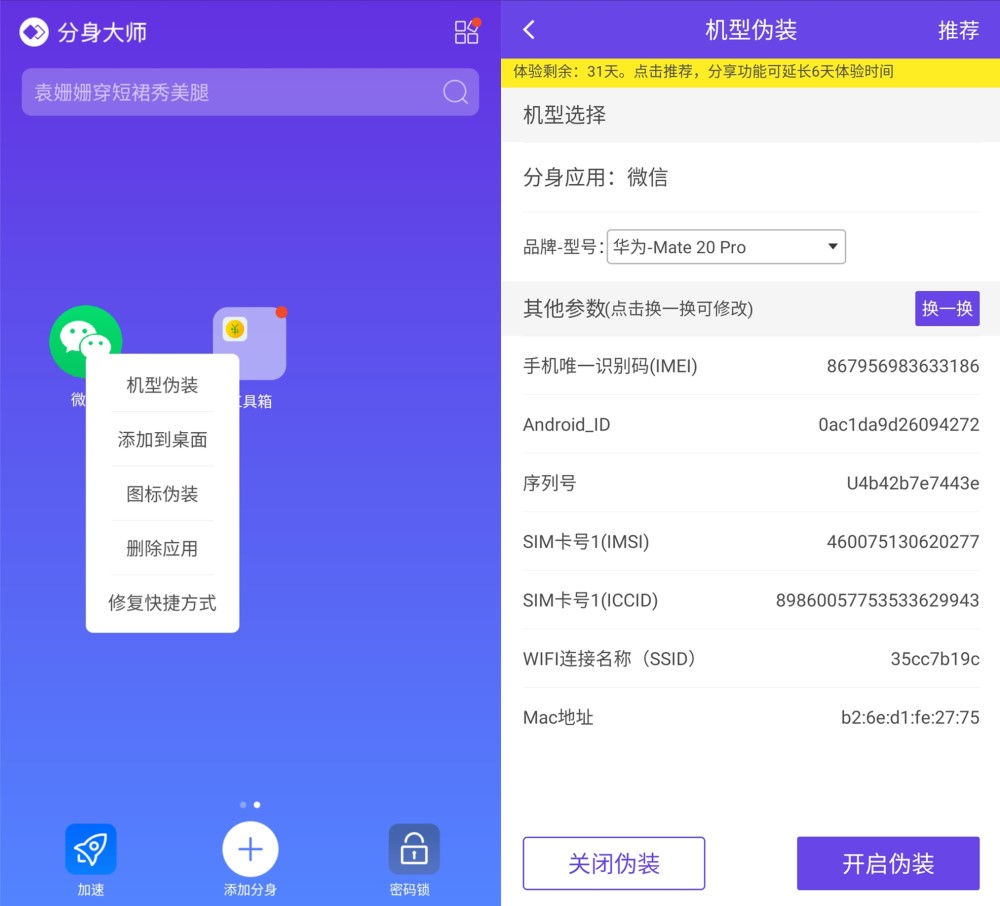
Task: Select the SSID value 35cc7b19c
Action: (x=934, y=659)
